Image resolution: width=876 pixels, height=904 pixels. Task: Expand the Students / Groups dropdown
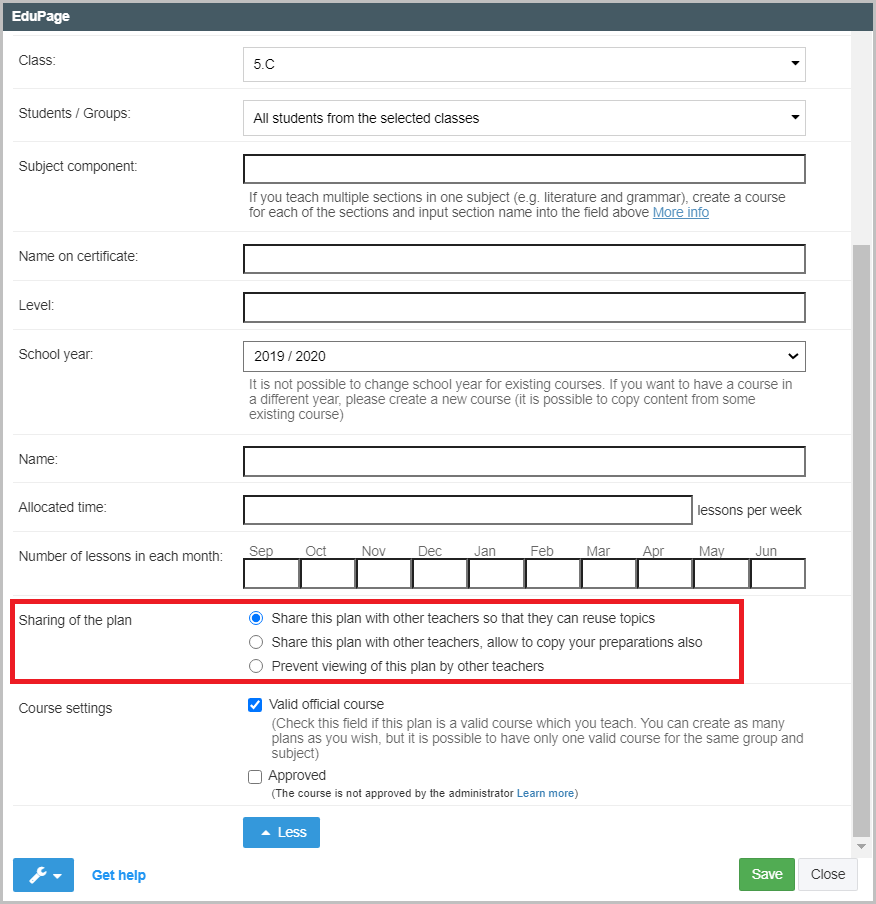[524, 118]
